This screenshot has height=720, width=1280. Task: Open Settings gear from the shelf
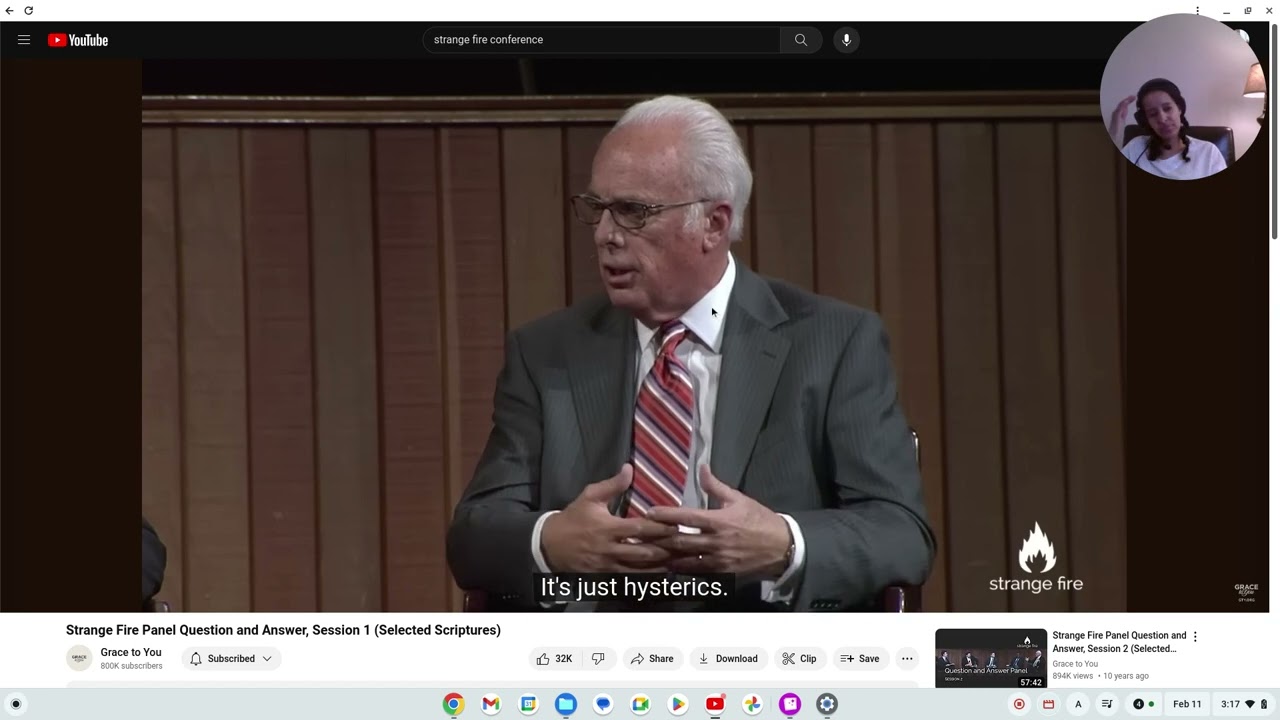(x=827, y=704)
